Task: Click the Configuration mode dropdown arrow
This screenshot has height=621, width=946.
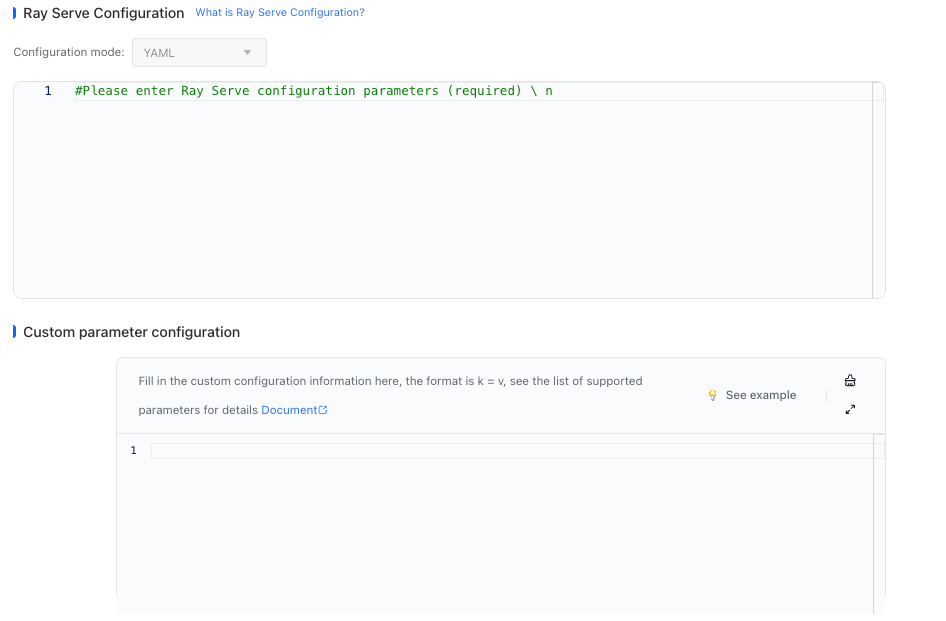Action: pyautogui.click(x=247, y=52)
